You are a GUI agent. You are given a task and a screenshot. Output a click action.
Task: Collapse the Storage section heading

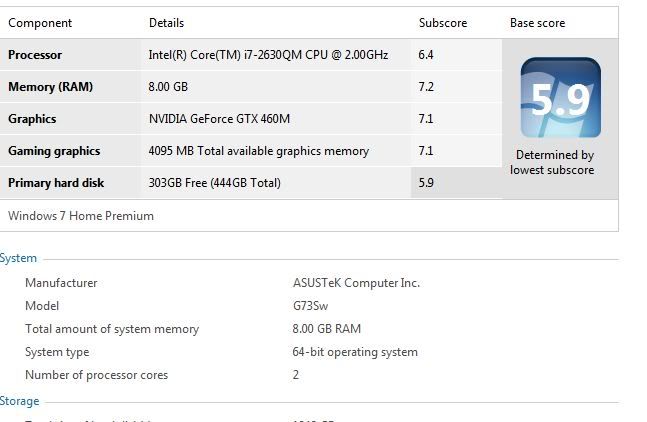(x=19, y=401)
